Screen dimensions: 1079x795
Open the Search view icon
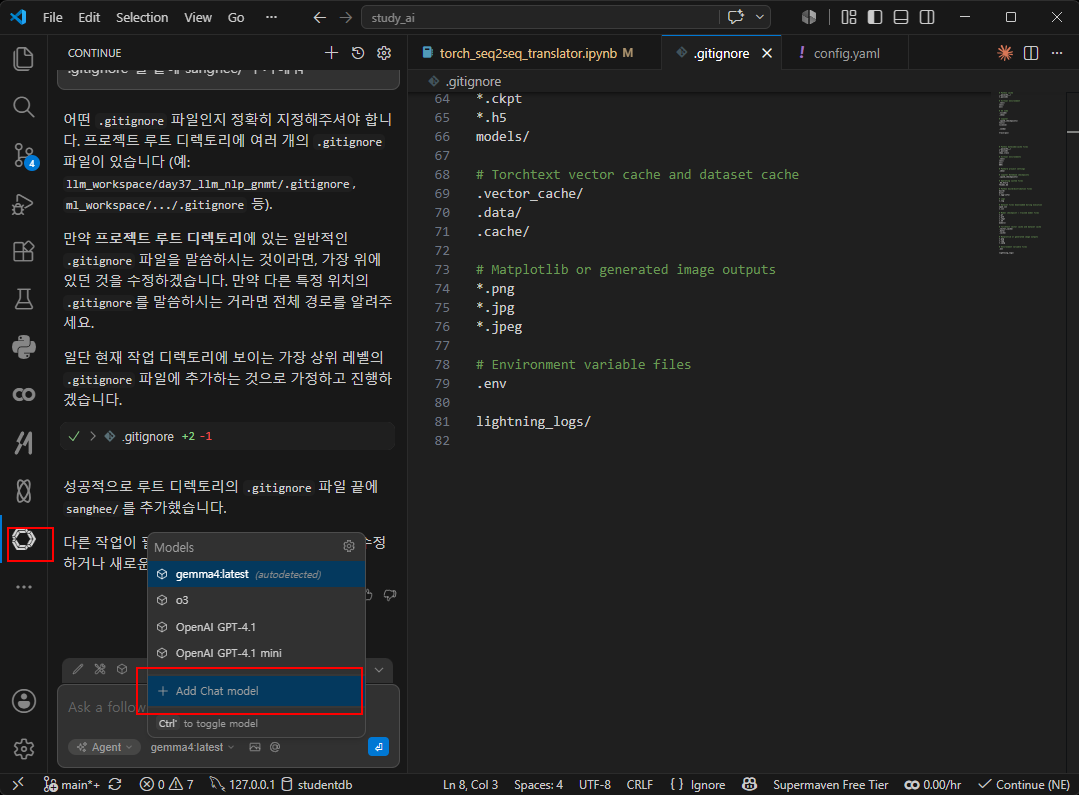pyautogui.click(x=23, y=107)
